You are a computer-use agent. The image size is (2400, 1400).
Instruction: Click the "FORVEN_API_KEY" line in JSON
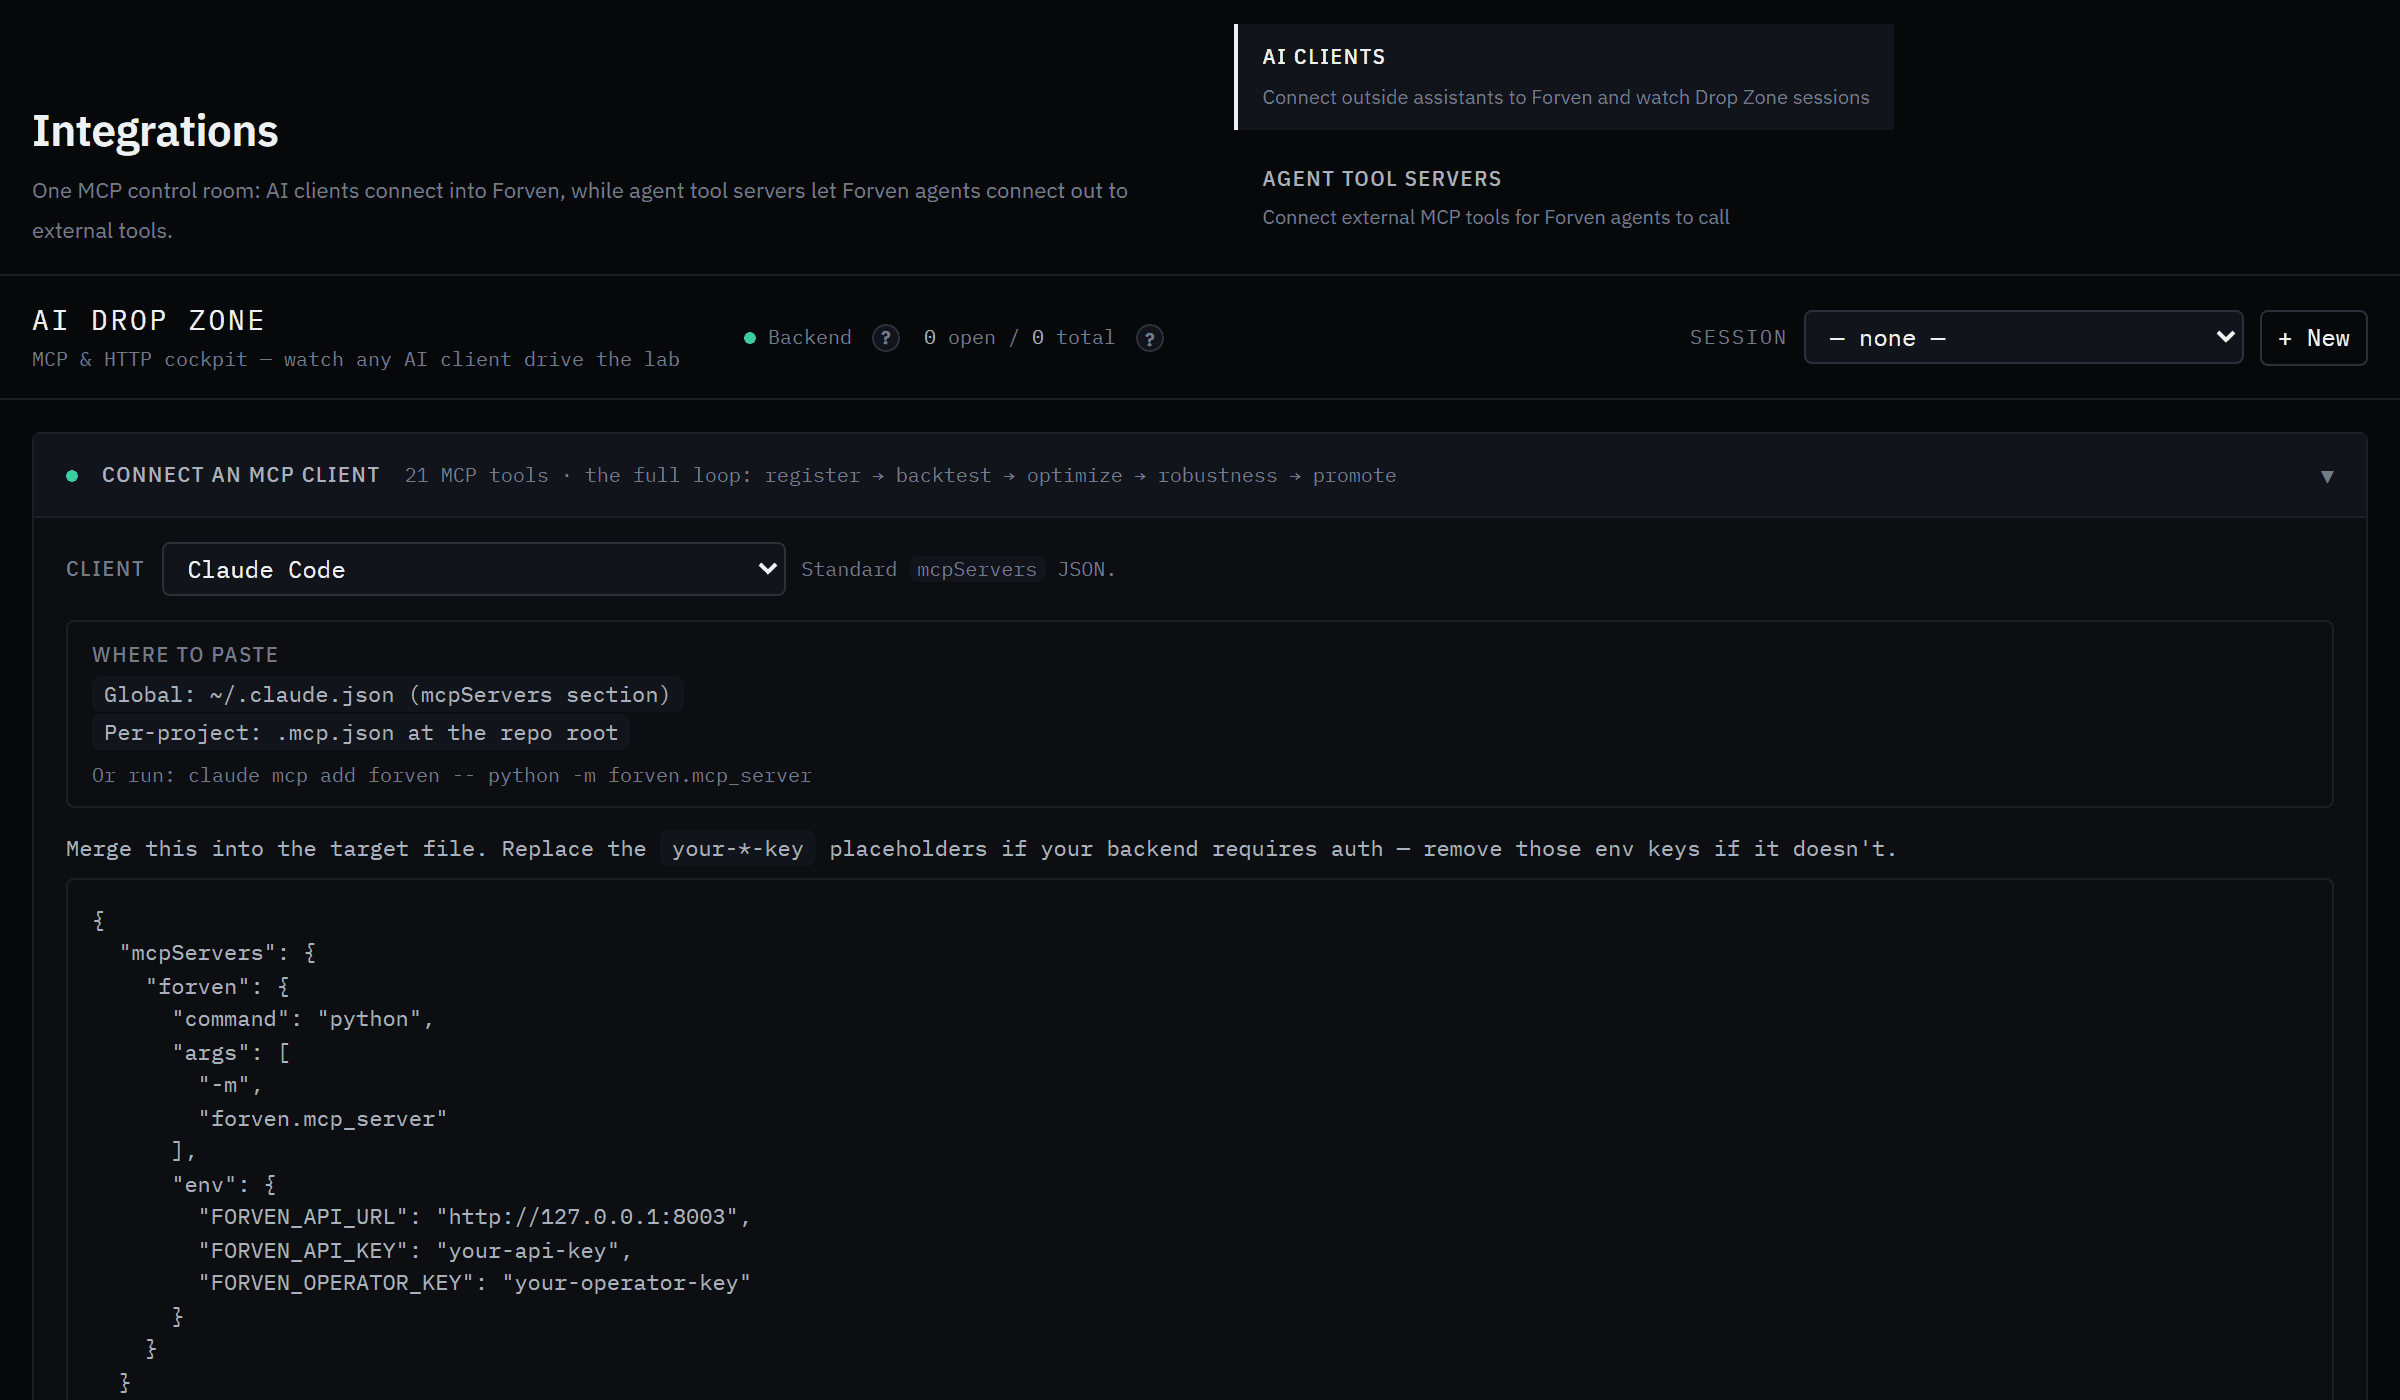(x=415, y=1250)
